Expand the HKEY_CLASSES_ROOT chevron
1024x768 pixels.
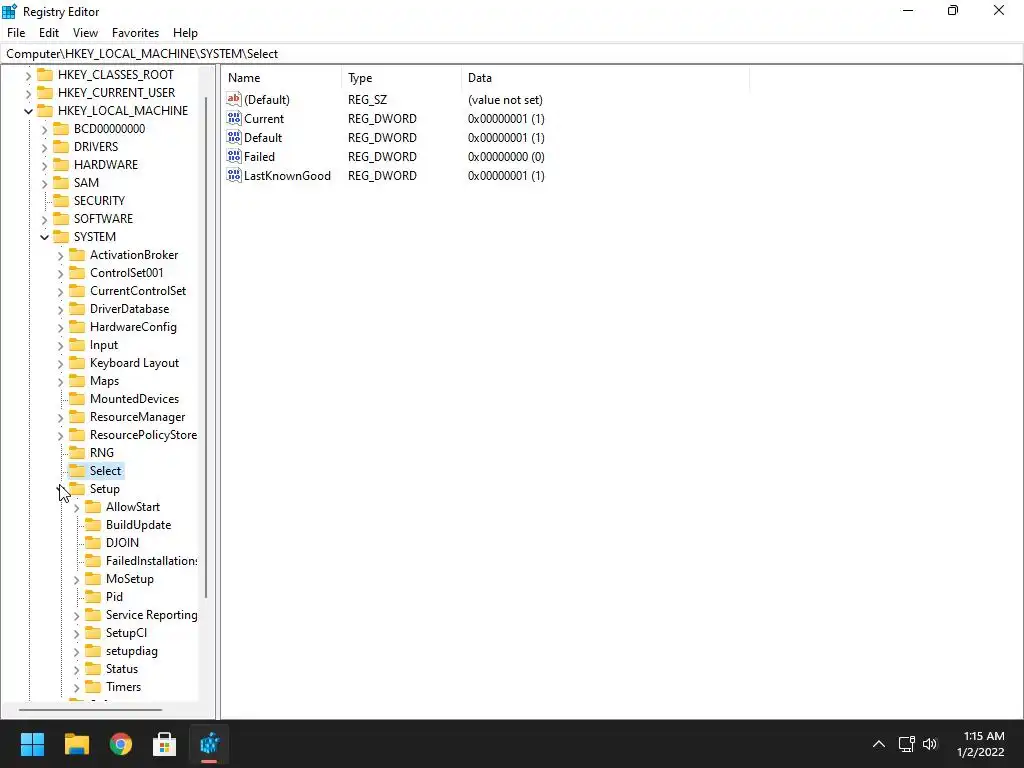[28, 76]
